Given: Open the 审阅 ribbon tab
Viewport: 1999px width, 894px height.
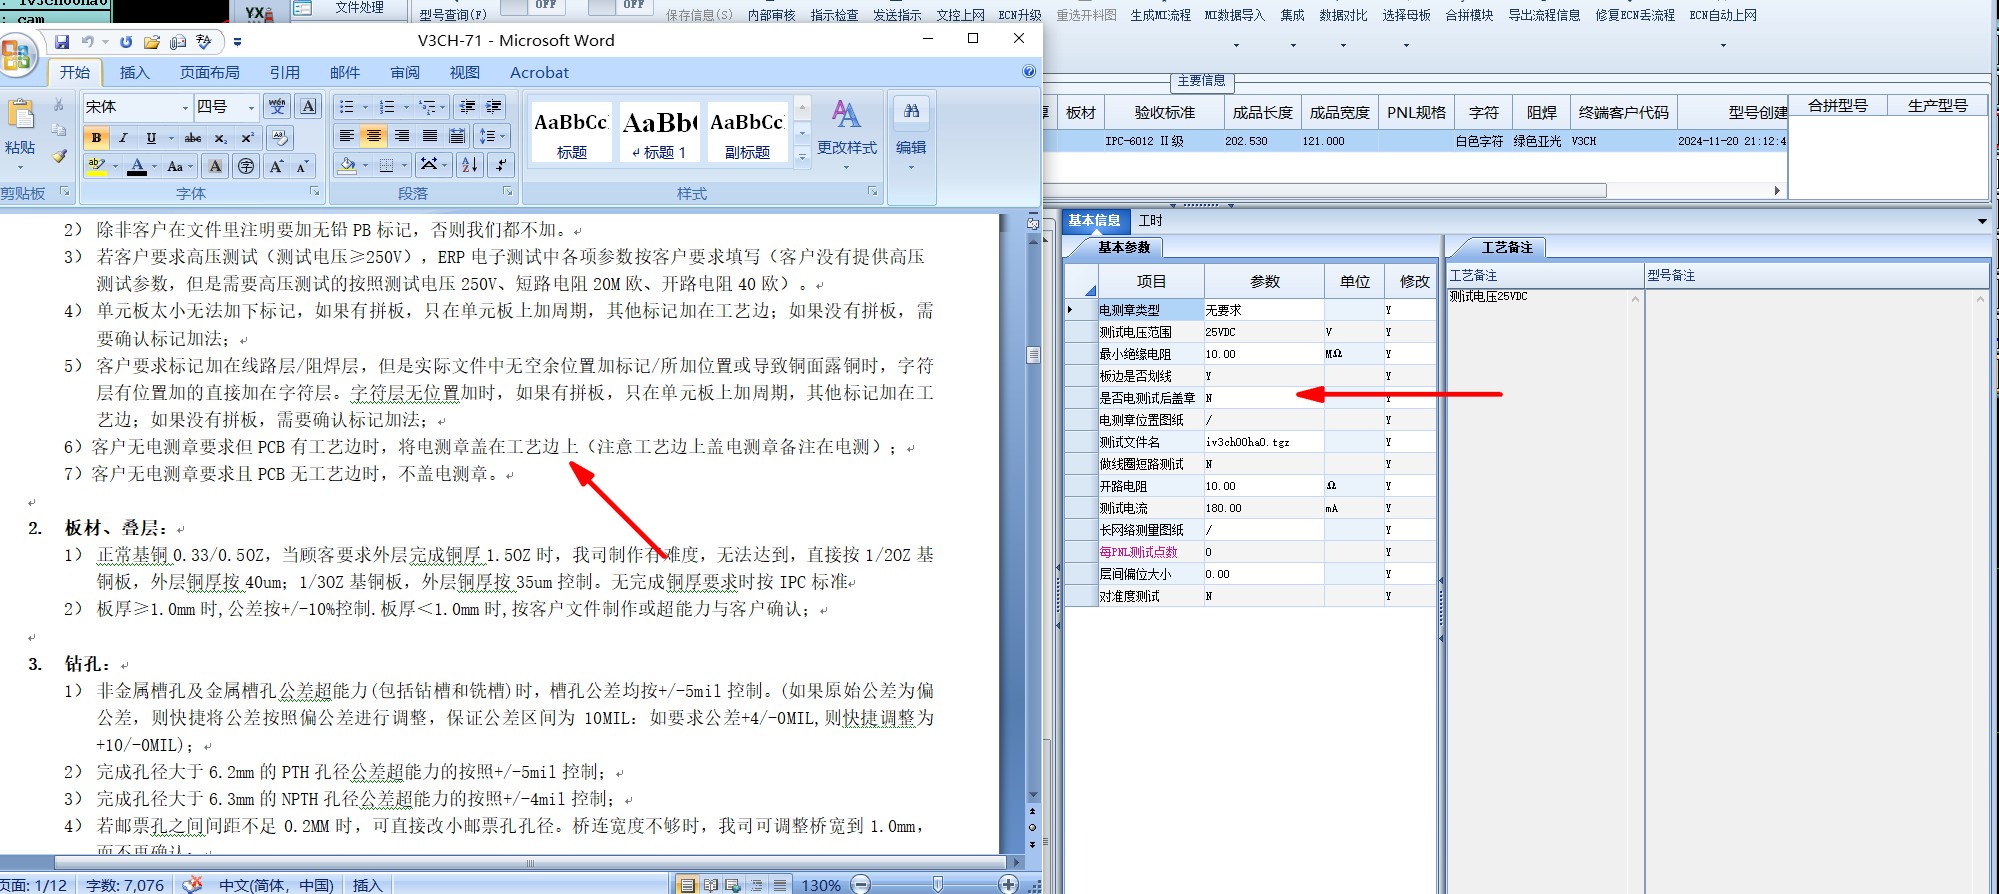Looking at the screenshot, I should [405, 72].
